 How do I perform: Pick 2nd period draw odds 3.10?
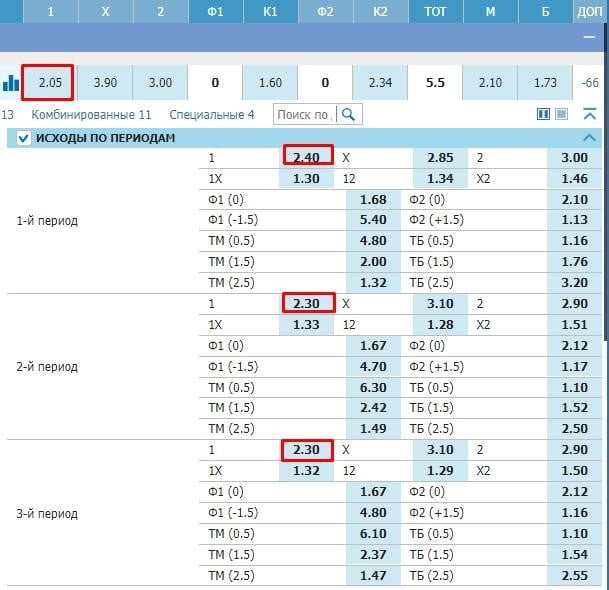click(x=440, y=304)
